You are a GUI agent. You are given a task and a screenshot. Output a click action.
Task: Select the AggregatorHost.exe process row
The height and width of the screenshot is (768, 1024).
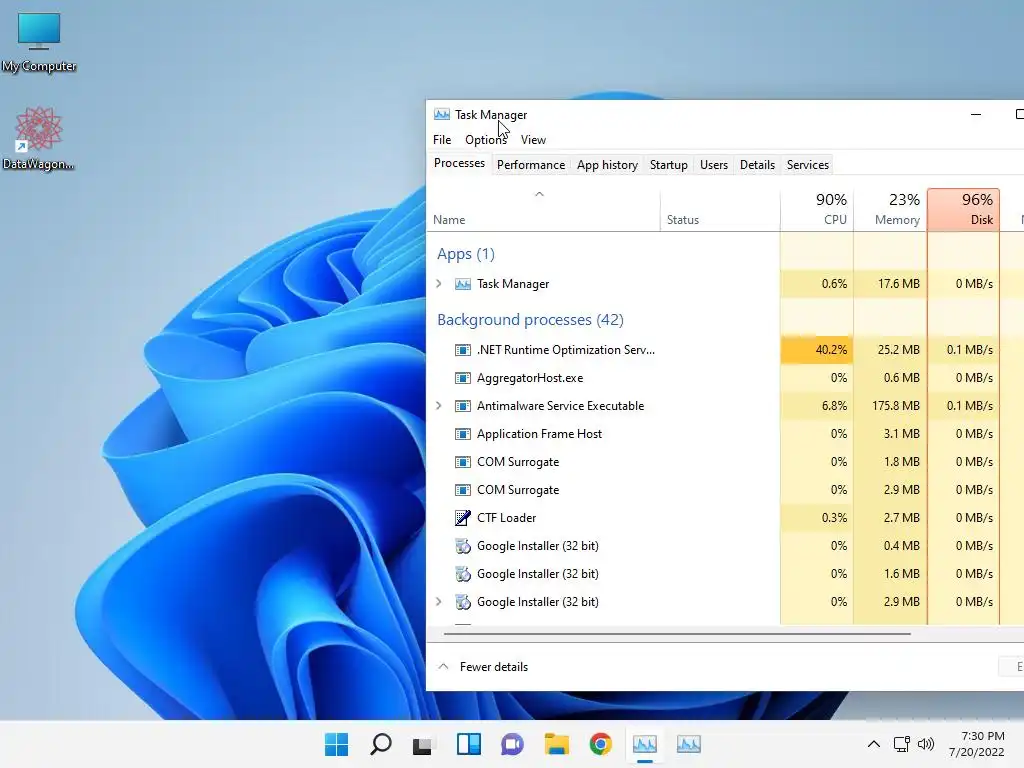pyautogui.click(x=725, y=378)
